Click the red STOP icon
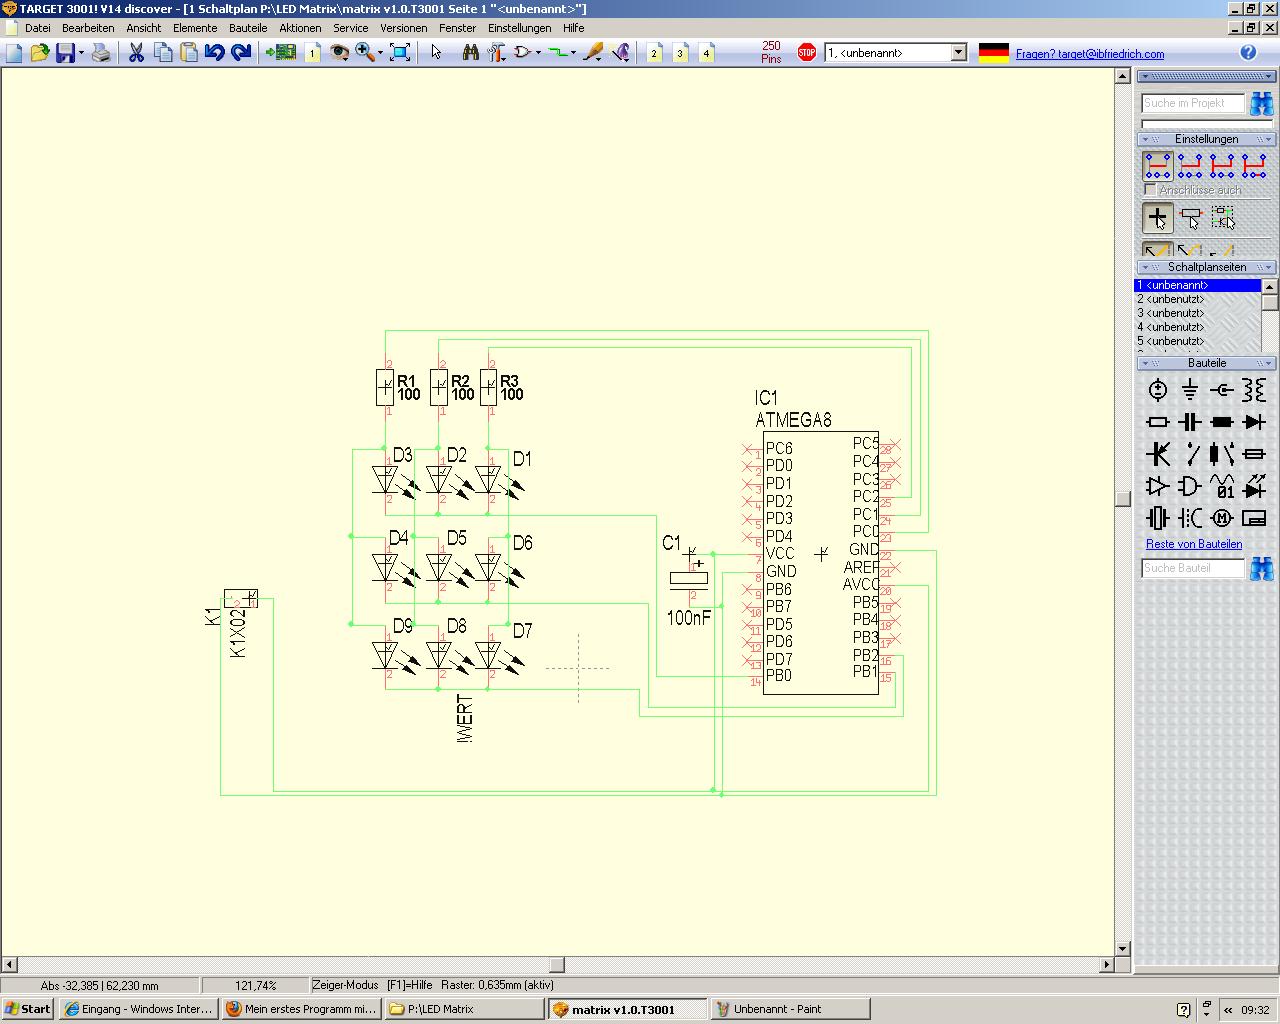The width and height of the screenshot is (1280, 1024). point(807,53)
